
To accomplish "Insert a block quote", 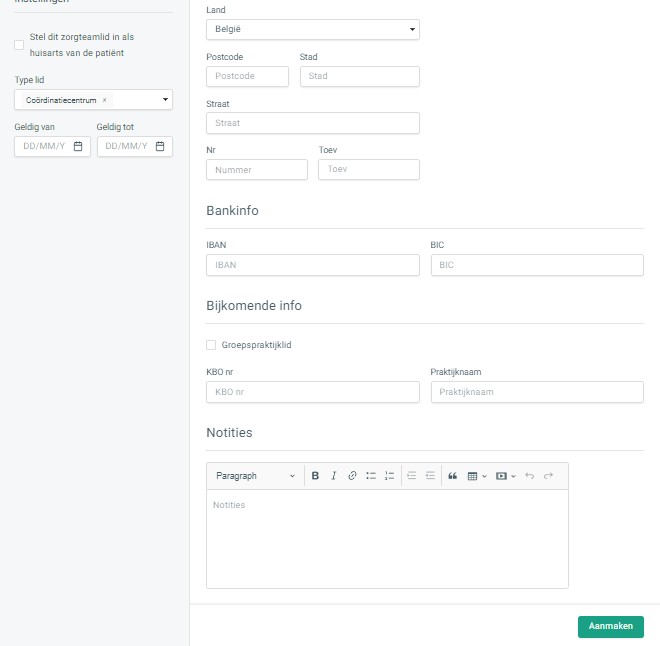I will [x=452, y=476].
